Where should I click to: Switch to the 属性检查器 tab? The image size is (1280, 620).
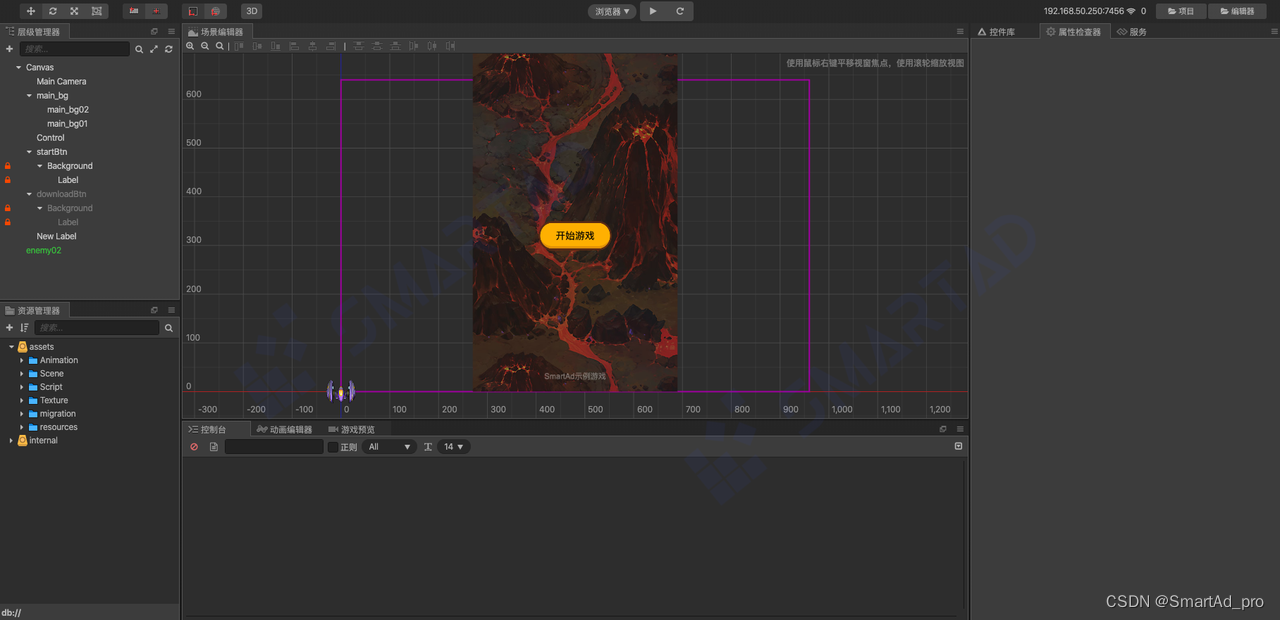click(1074, 32)
